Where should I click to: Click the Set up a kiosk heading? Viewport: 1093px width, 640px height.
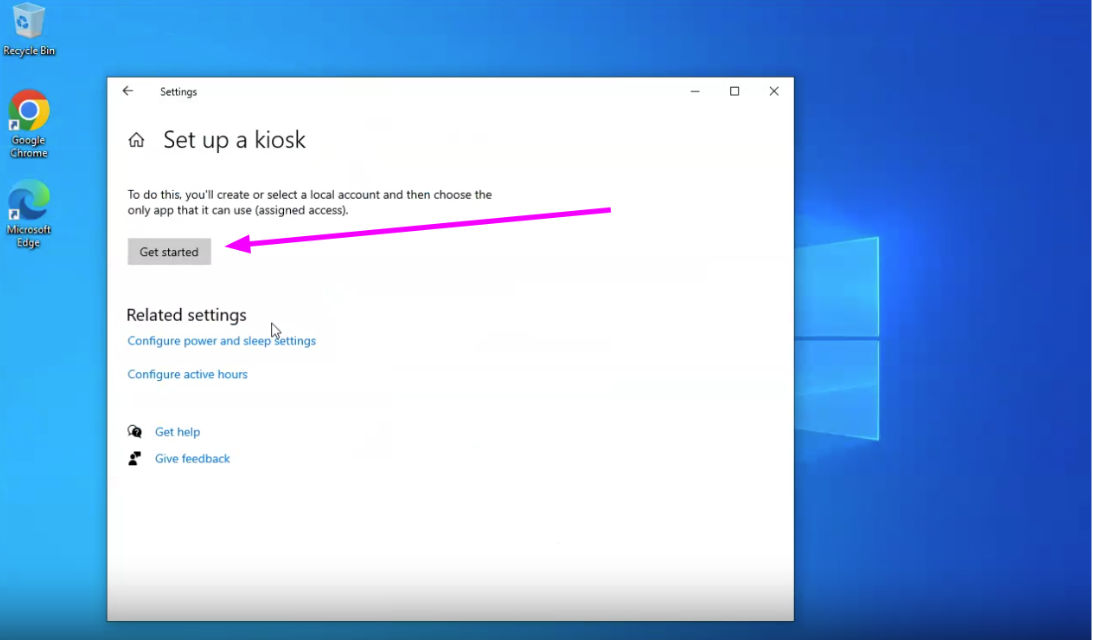(234, 140)
